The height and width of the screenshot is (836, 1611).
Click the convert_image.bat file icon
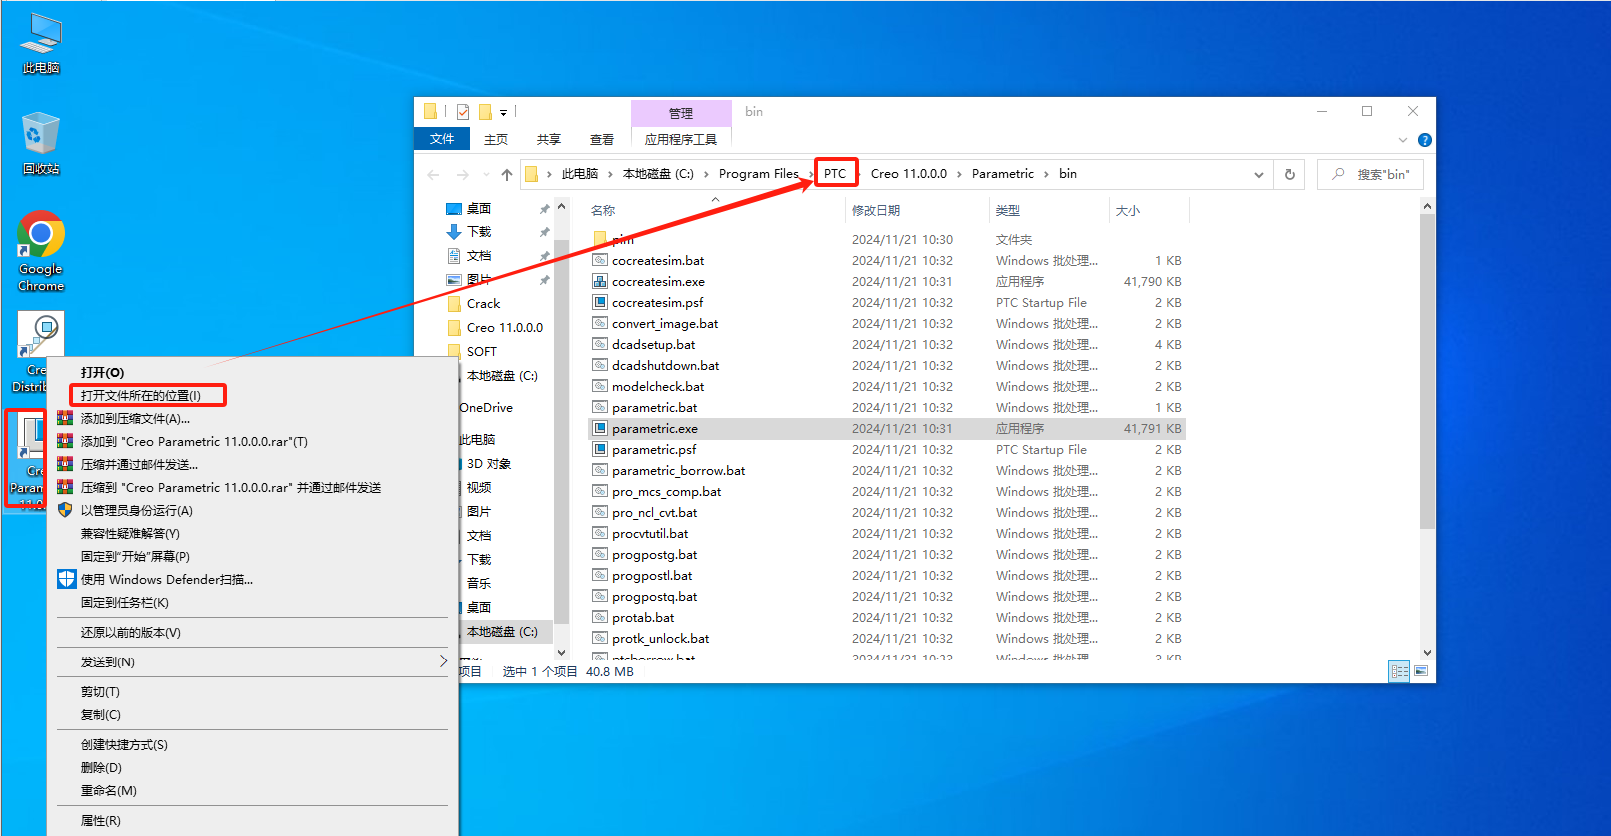[600, 323]
